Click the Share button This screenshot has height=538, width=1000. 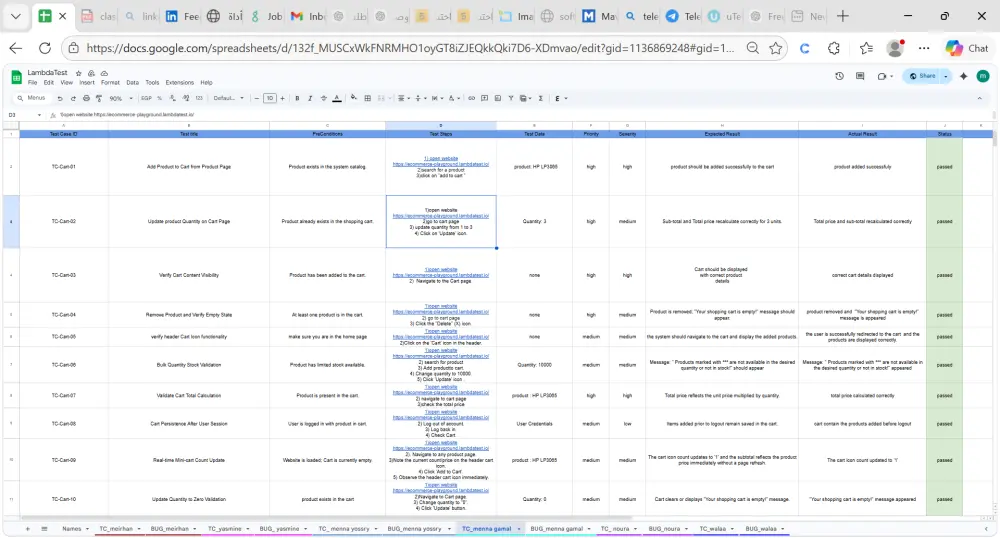(922, 76)
